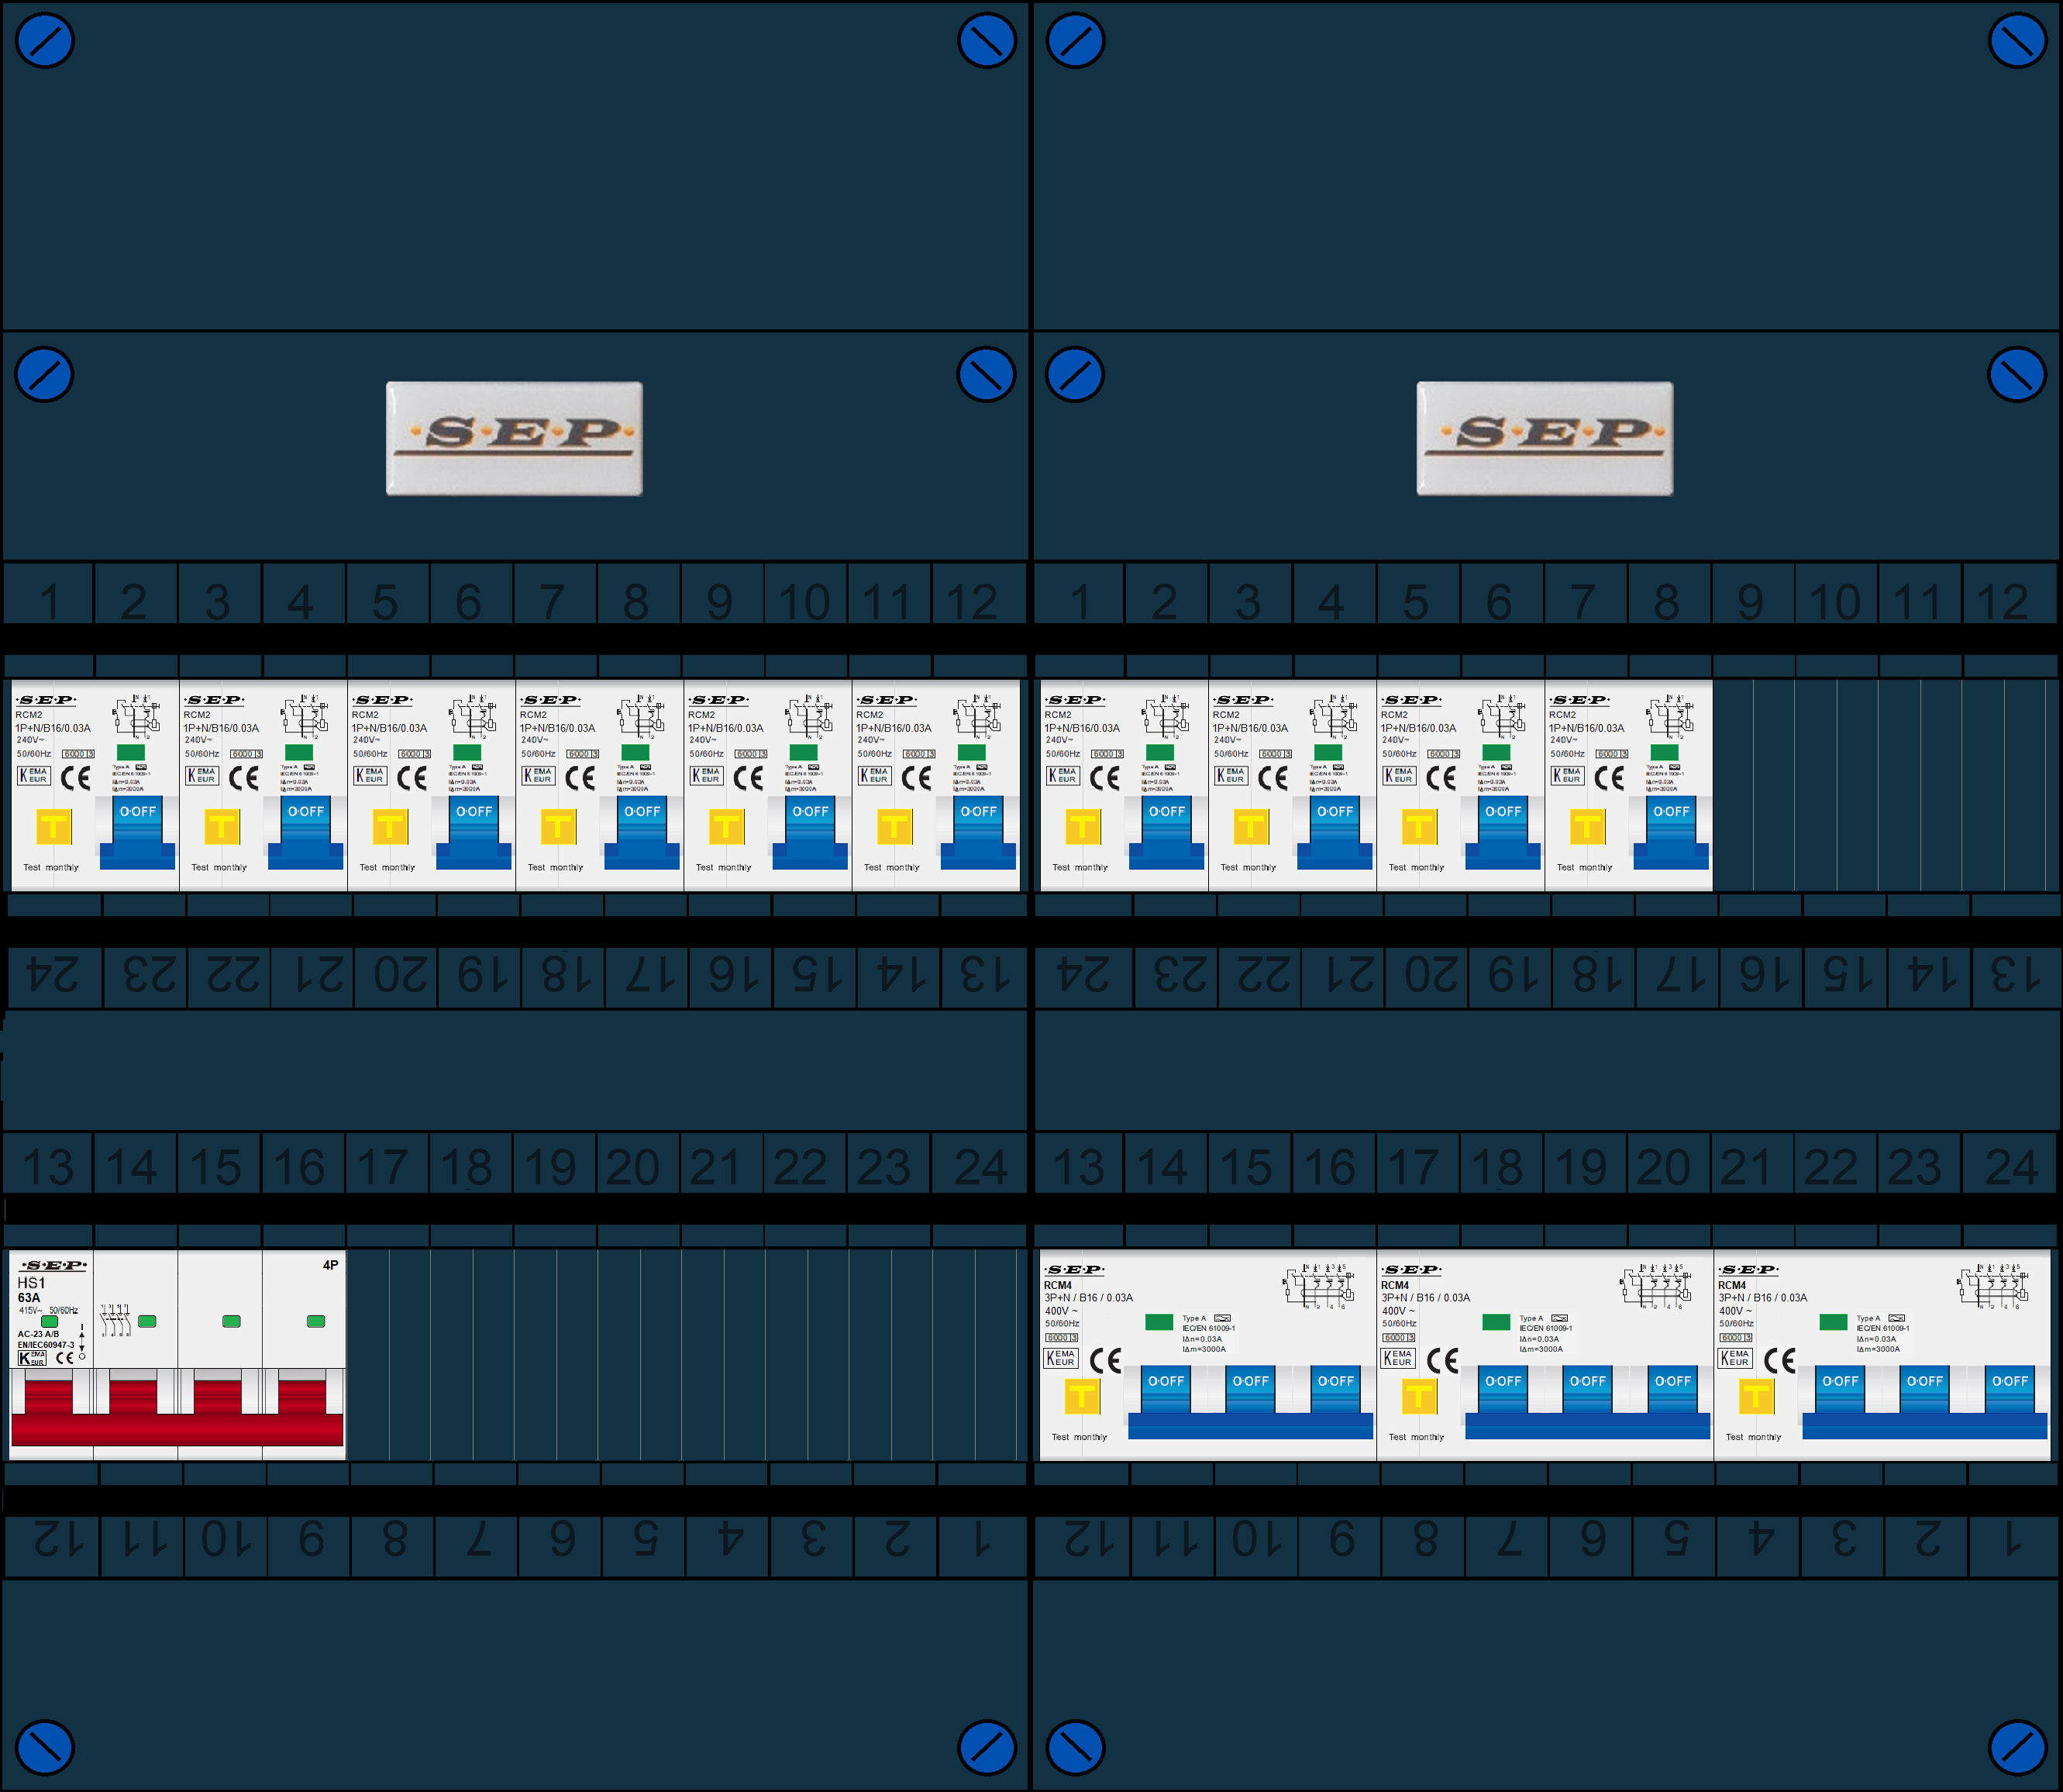Flip blue handle of RCM4 breaker under slots 17-20
The width and height of the screenshot is (2063, 1792).
point(1587,1402)
